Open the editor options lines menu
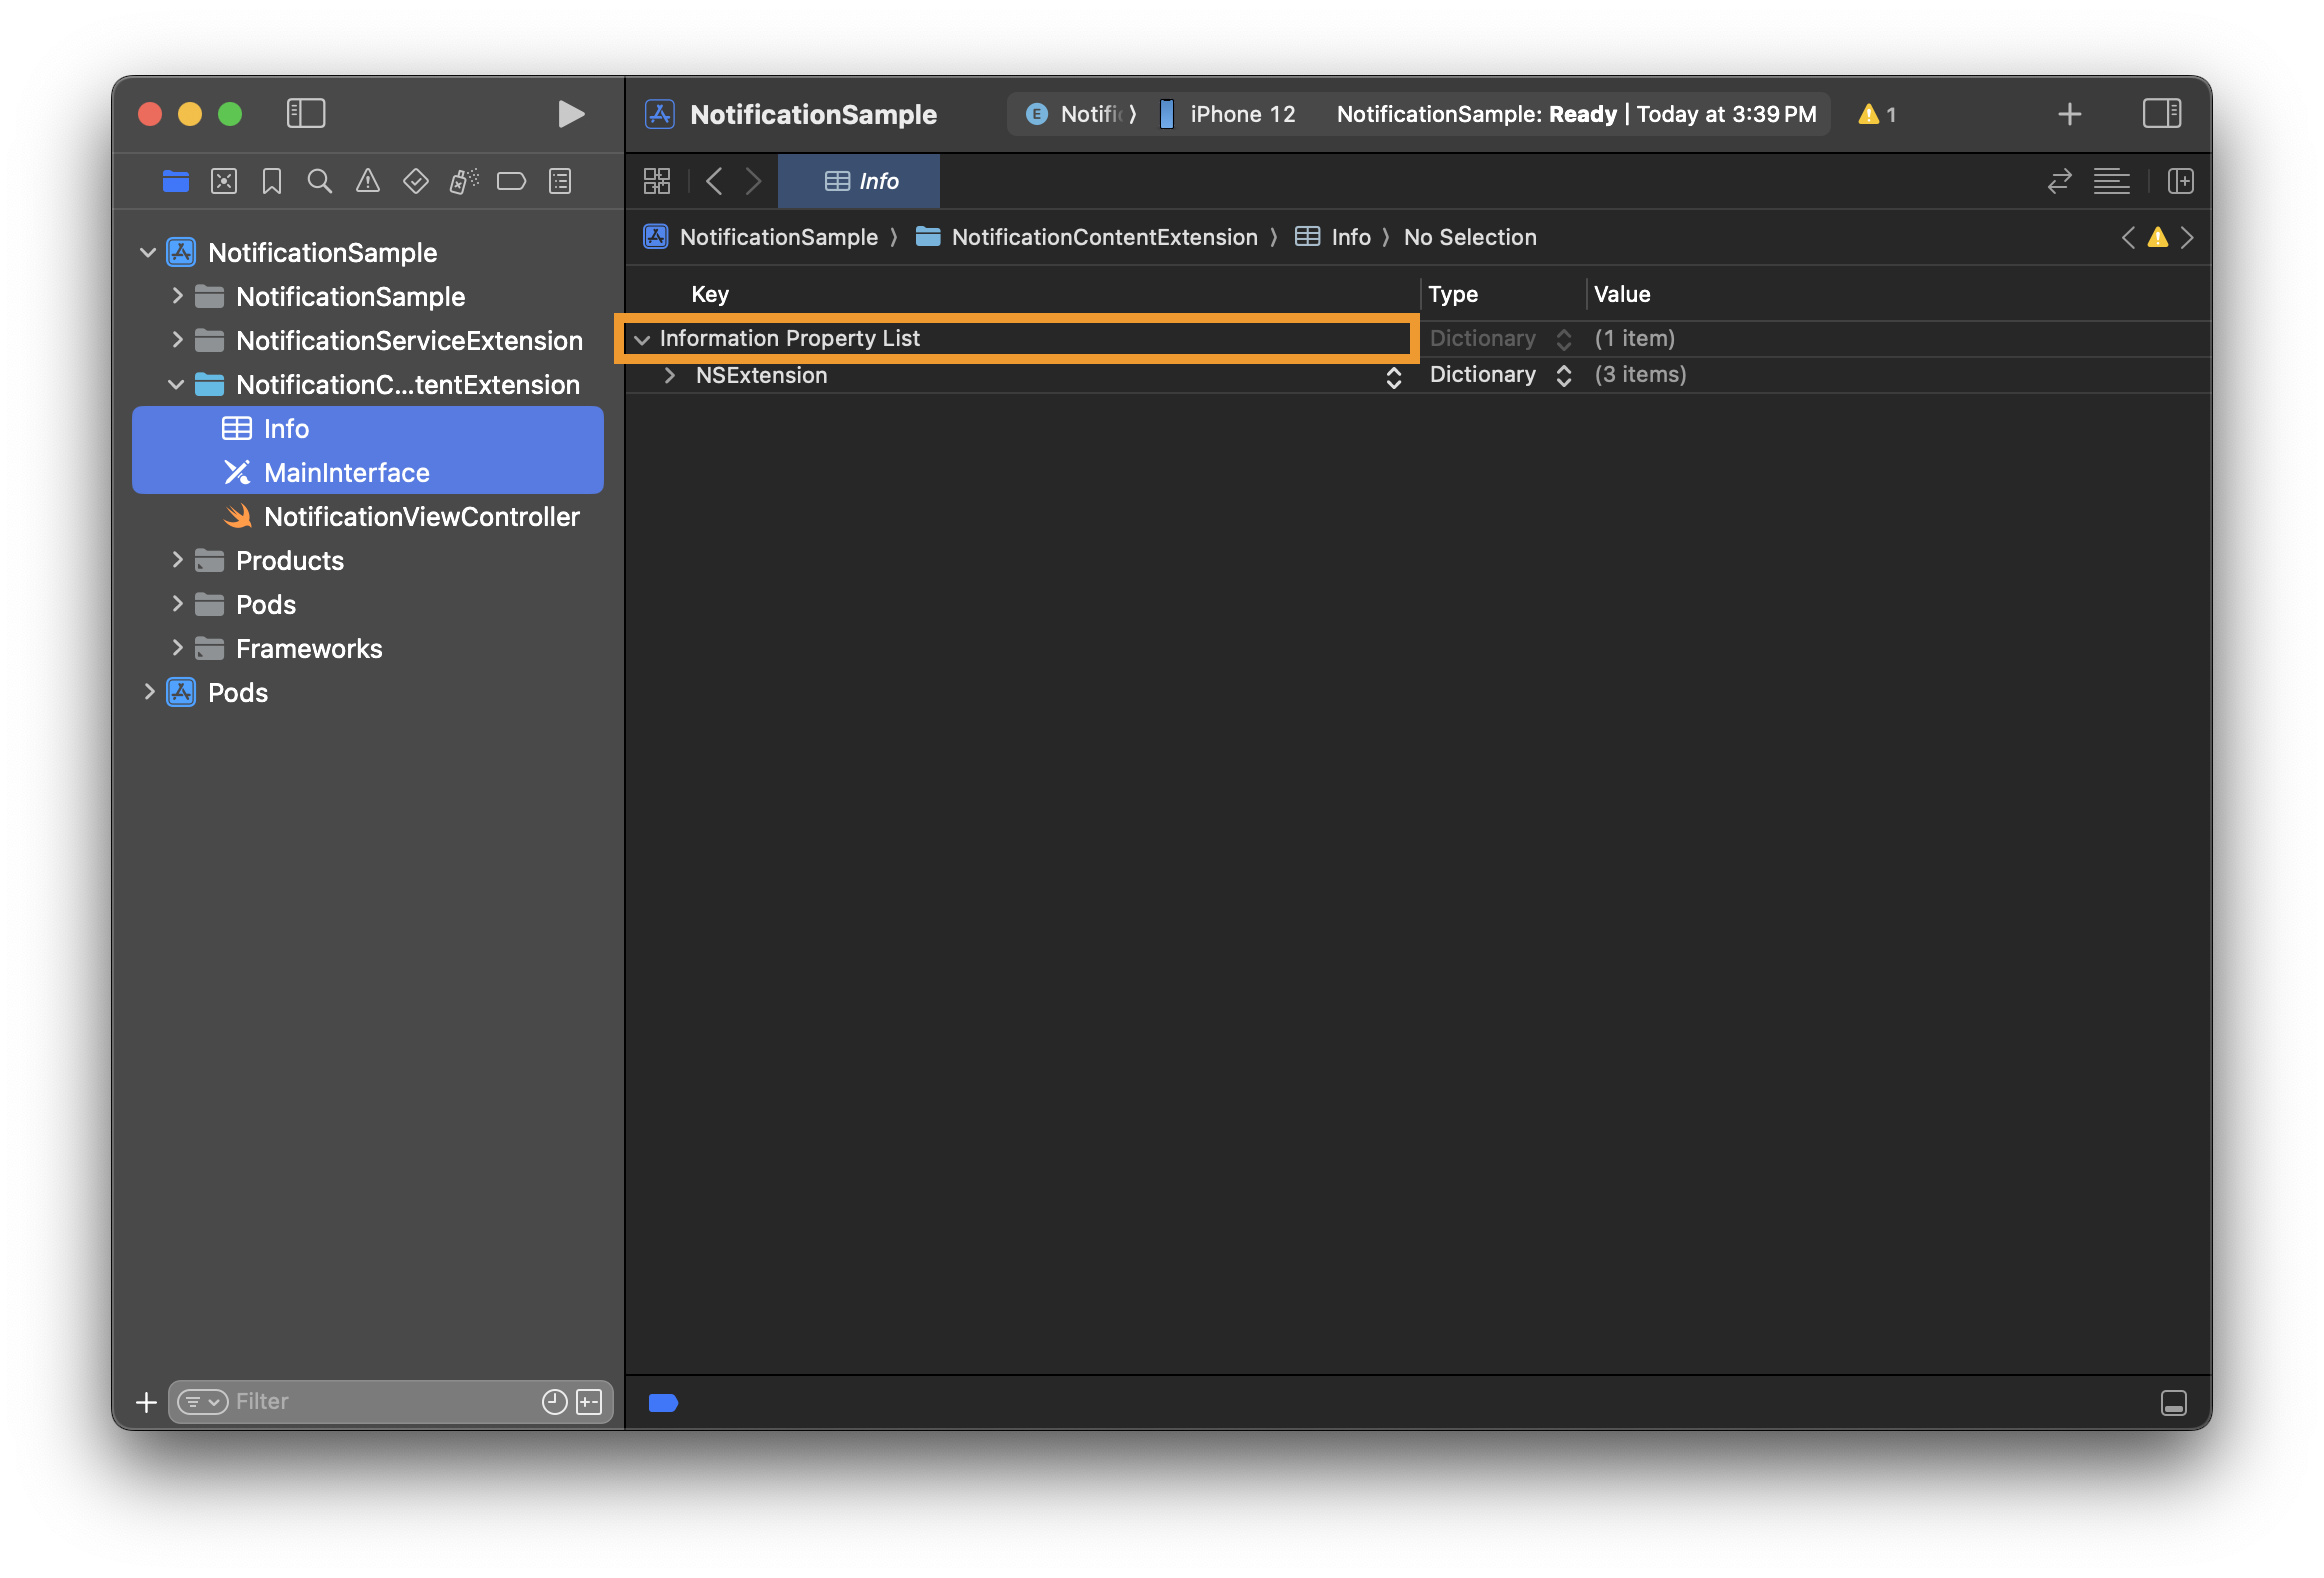2324x1578 pixels. (x=2112, y=181)
